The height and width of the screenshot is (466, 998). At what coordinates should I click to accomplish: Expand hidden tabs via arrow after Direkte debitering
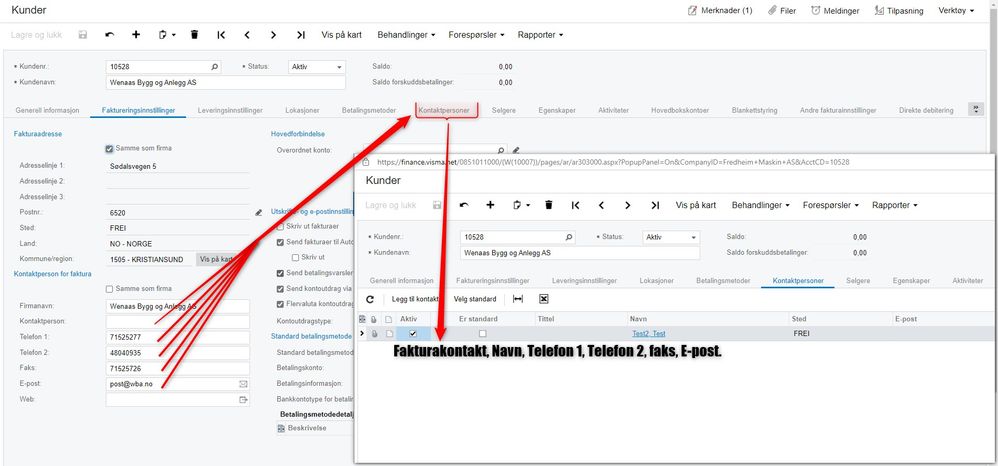pyautogui.click(x=976, y=109)
